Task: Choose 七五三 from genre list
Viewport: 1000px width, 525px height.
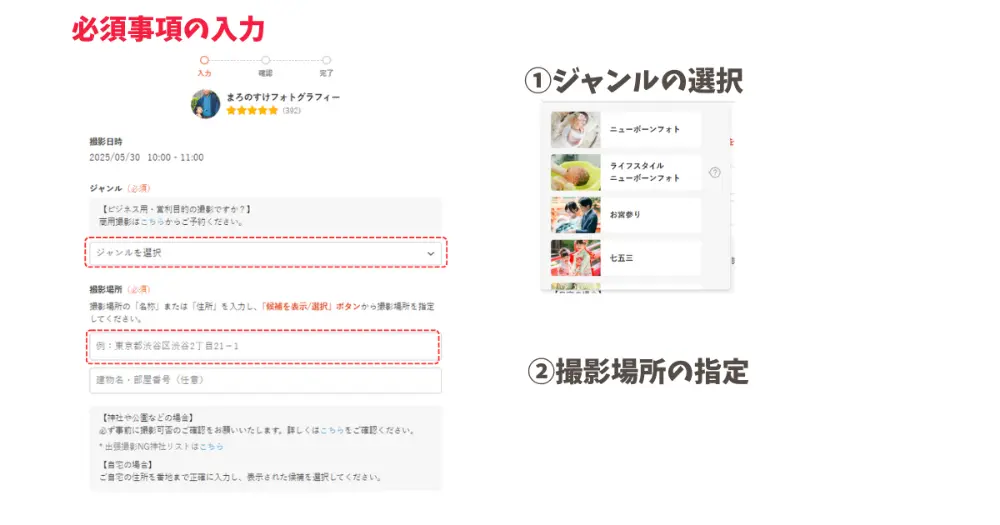Action: tap(626, 258)
